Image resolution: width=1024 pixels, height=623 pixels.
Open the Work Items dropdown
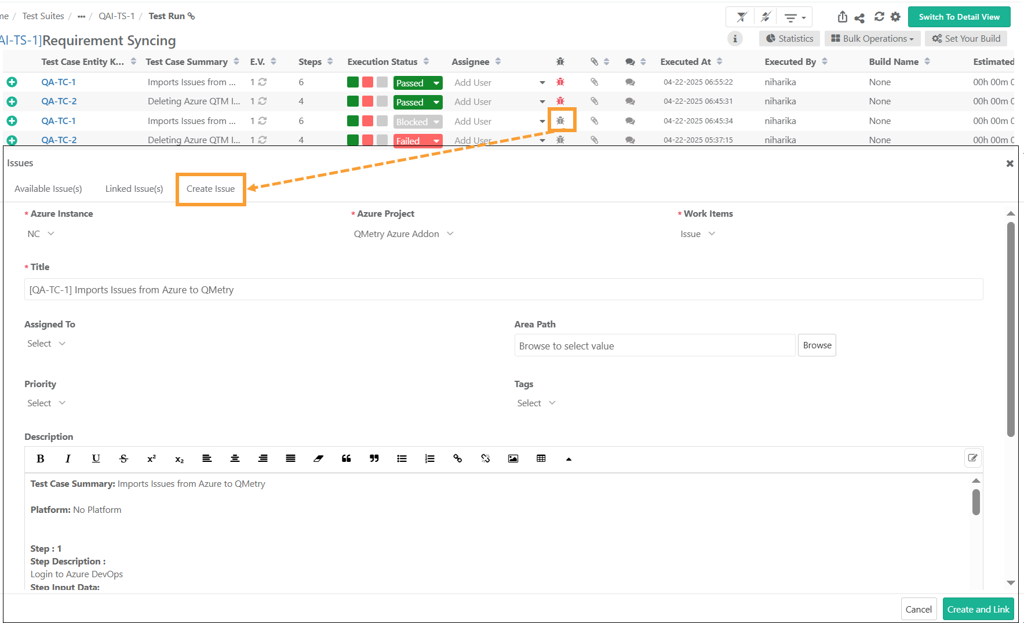coord(698,233)
